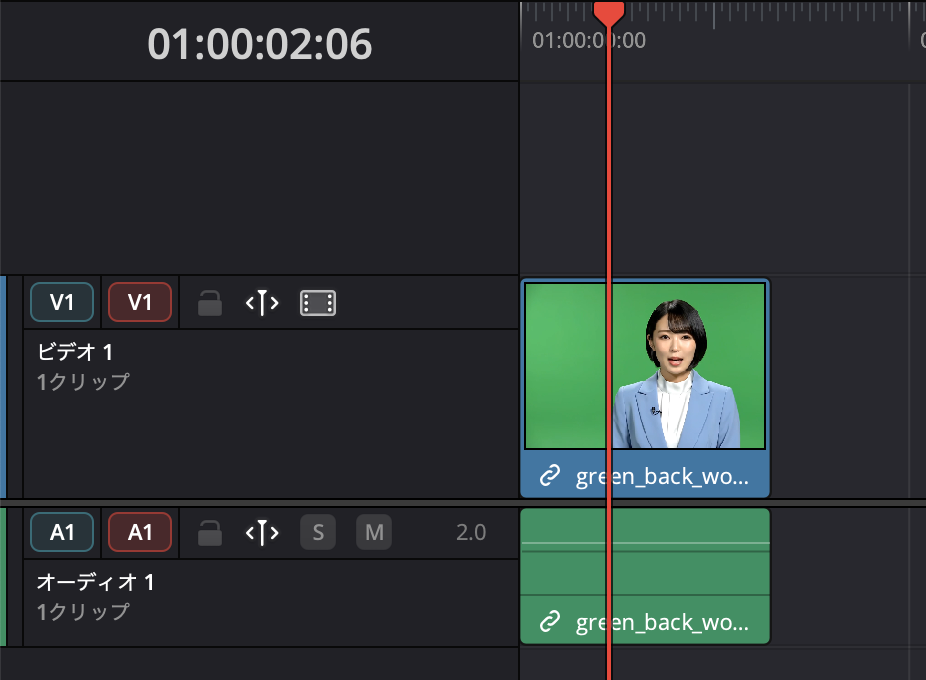Select the green_back video clip thumbnail
This screenshot has height=680, width=926.
[x=645, y=366]
